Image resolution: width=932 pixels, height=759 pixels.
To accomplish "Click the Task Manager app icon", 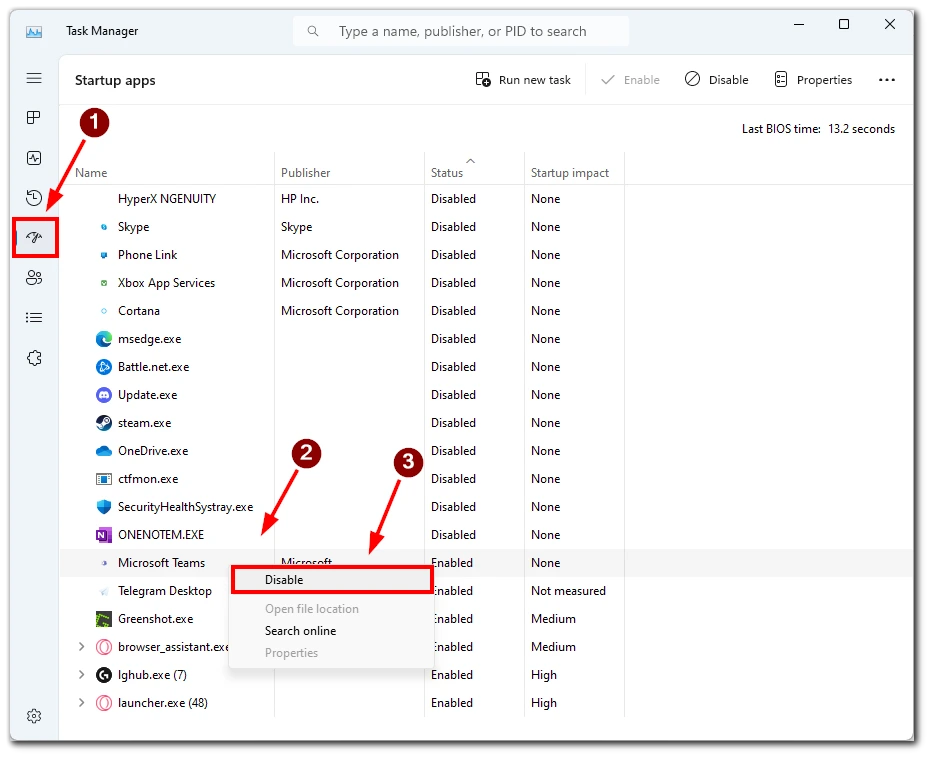I will (34, 32).
